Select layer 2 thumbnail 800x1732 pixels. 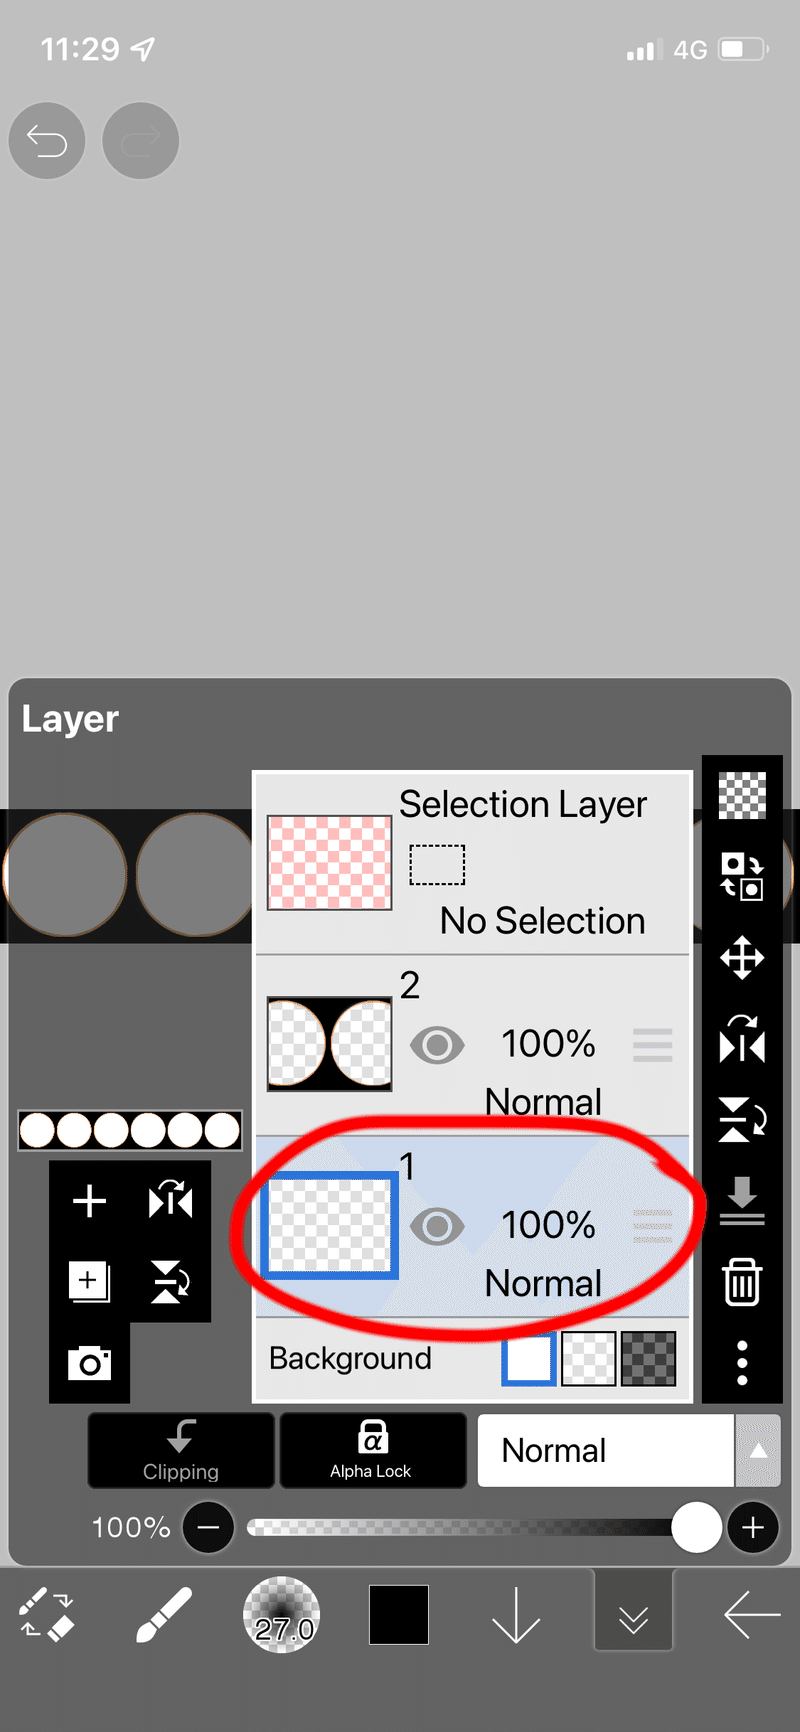[x=329, y=1044]
